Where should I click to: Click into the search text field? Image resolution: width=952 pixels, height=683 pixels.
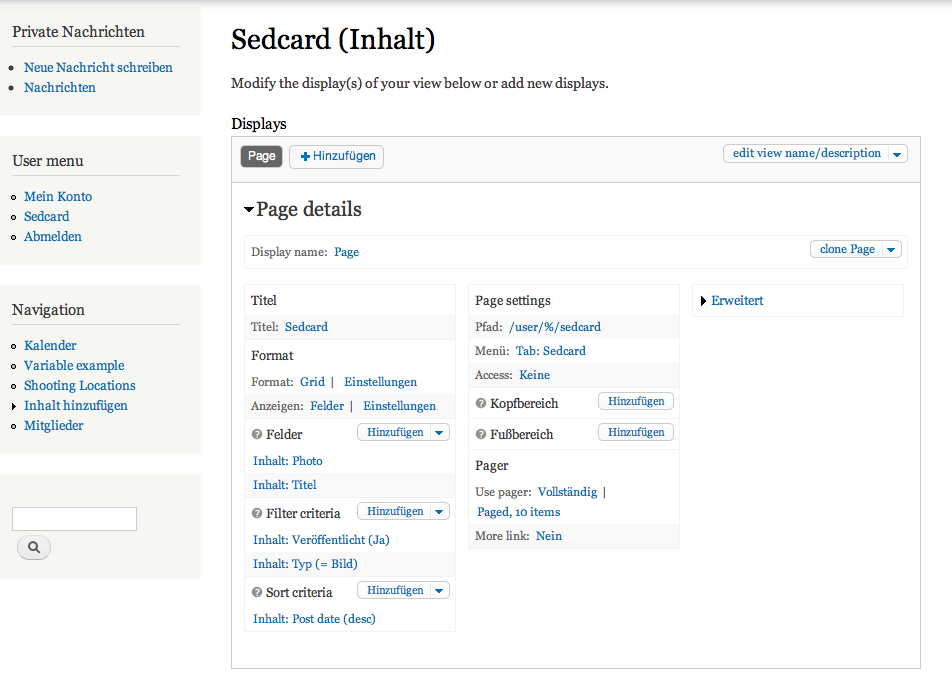click(x=74, y=519)
